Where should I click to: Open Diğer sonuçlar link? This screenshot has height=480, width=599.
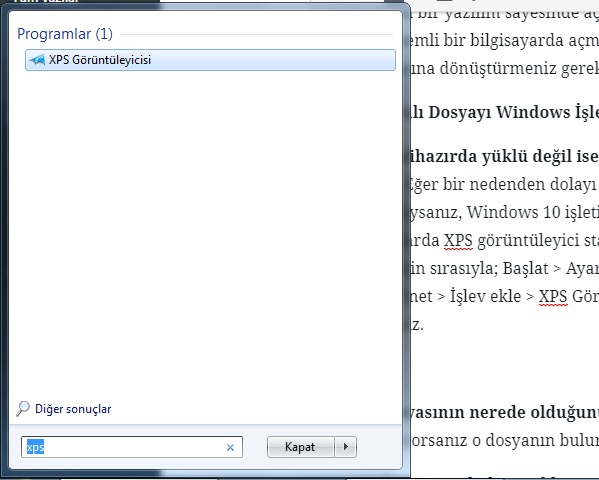point(73,409)
